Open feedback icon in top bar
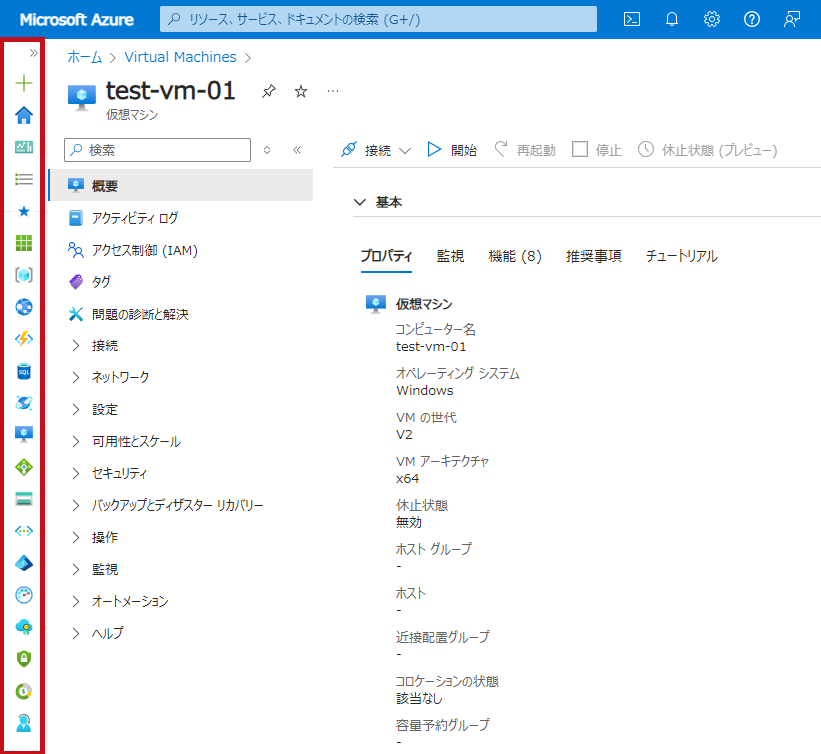This screenshot has width=821, height=754. (792, 19)
